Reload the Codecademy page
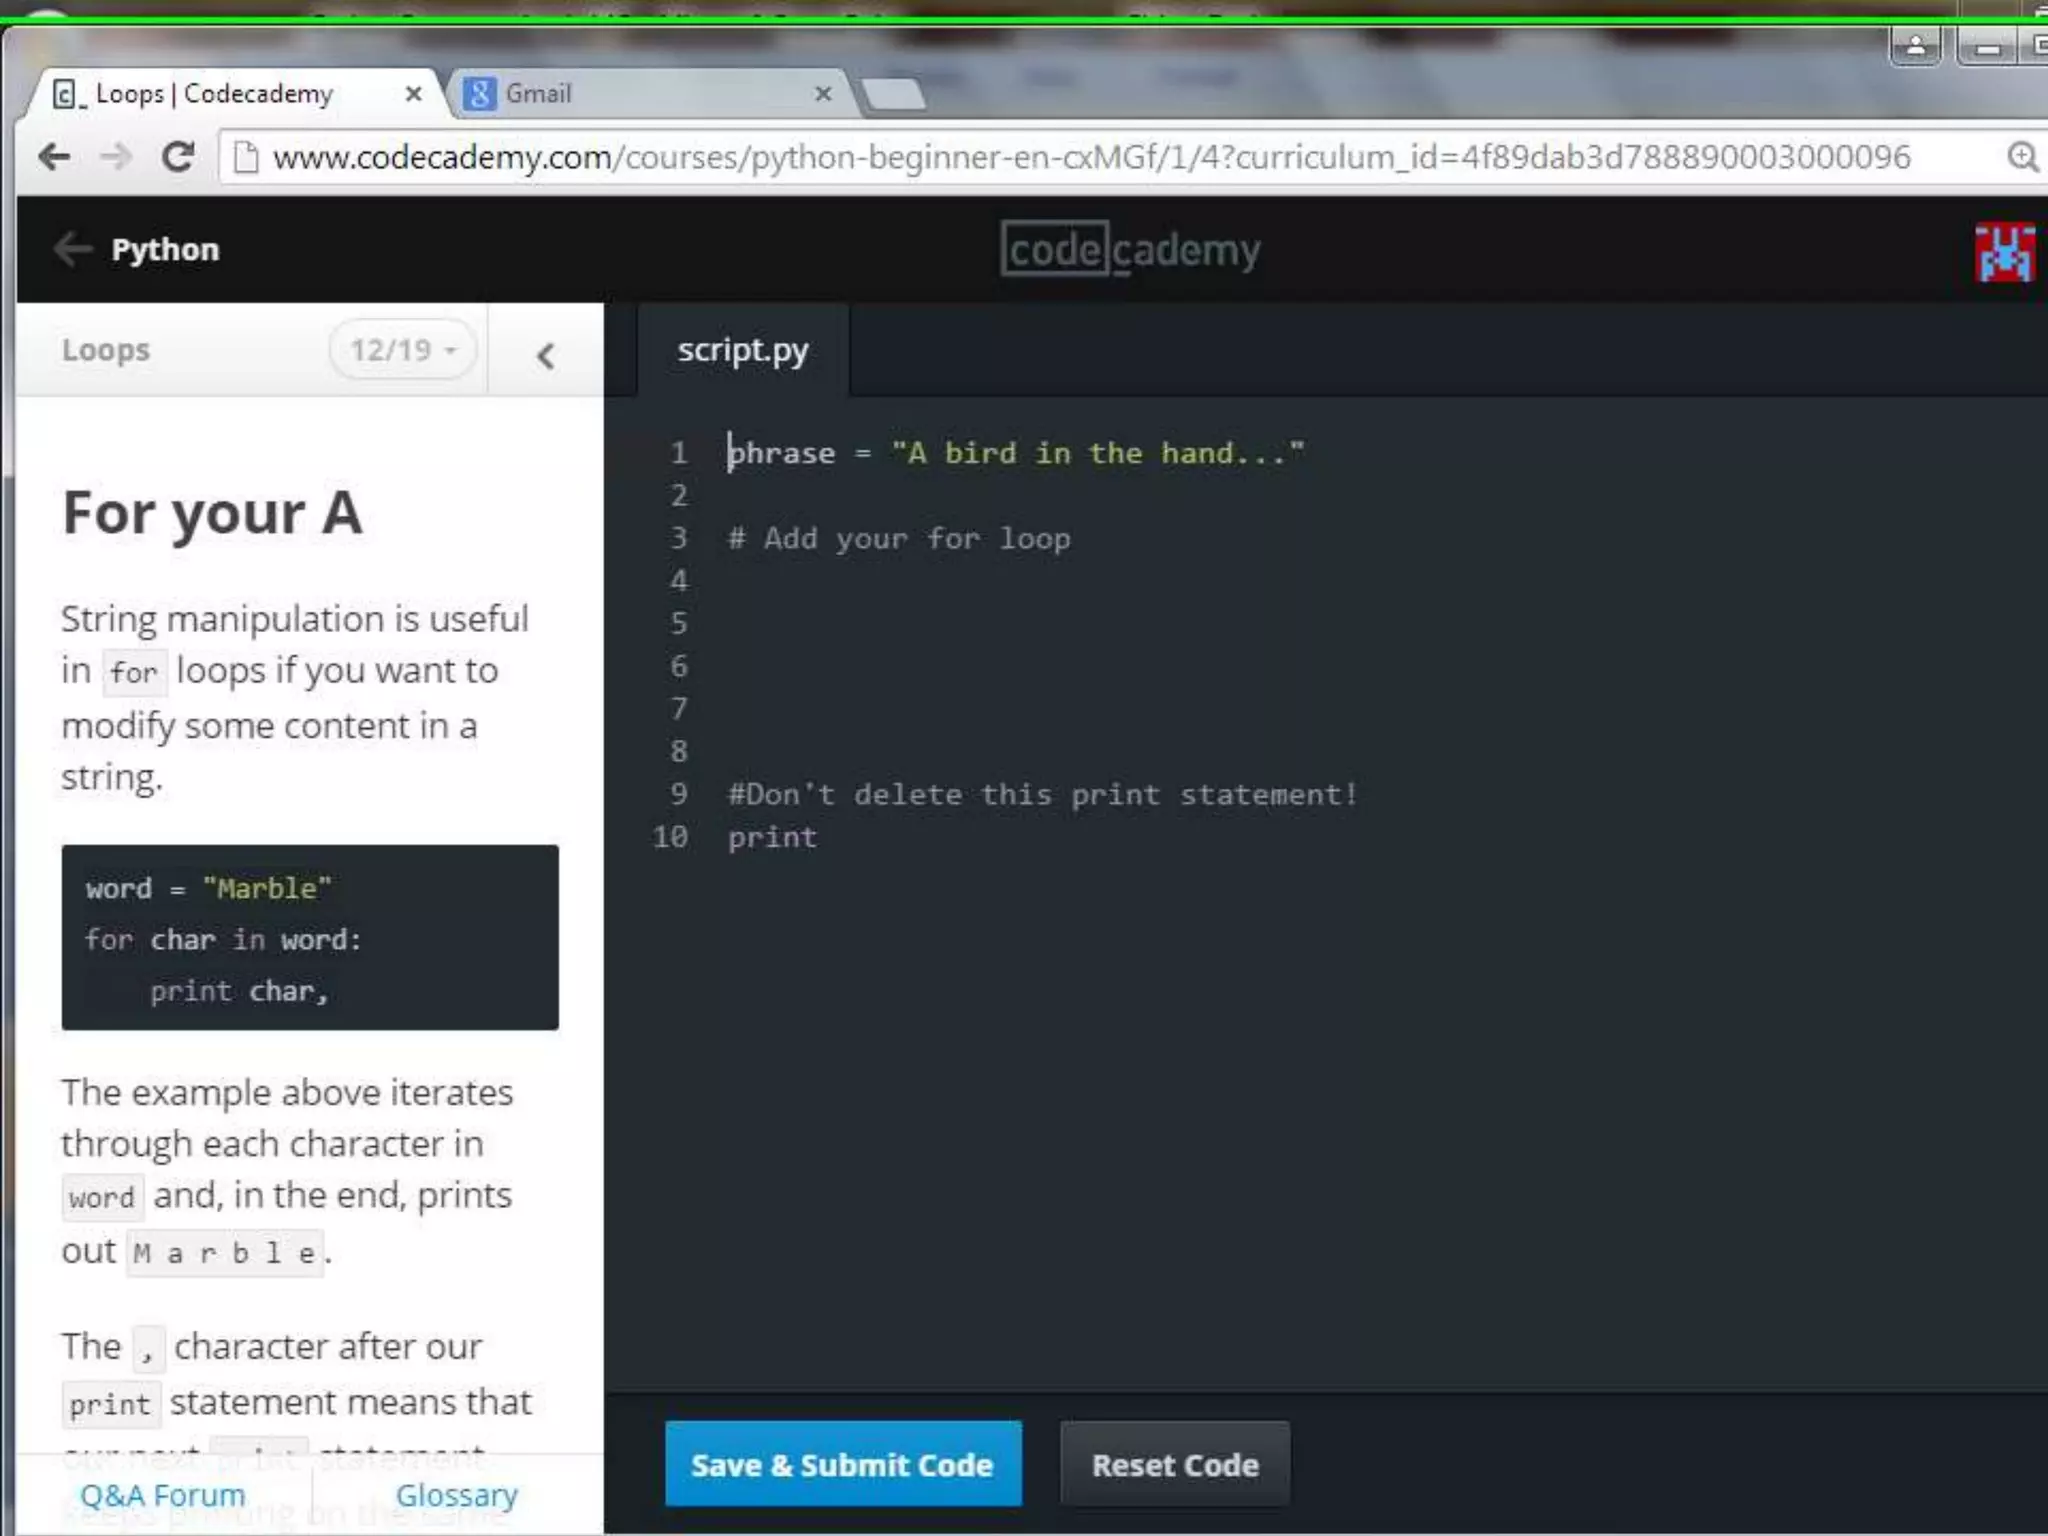Image resolution: width=2048 pixels, height=1536 pixels. click(x=179, y=156)
